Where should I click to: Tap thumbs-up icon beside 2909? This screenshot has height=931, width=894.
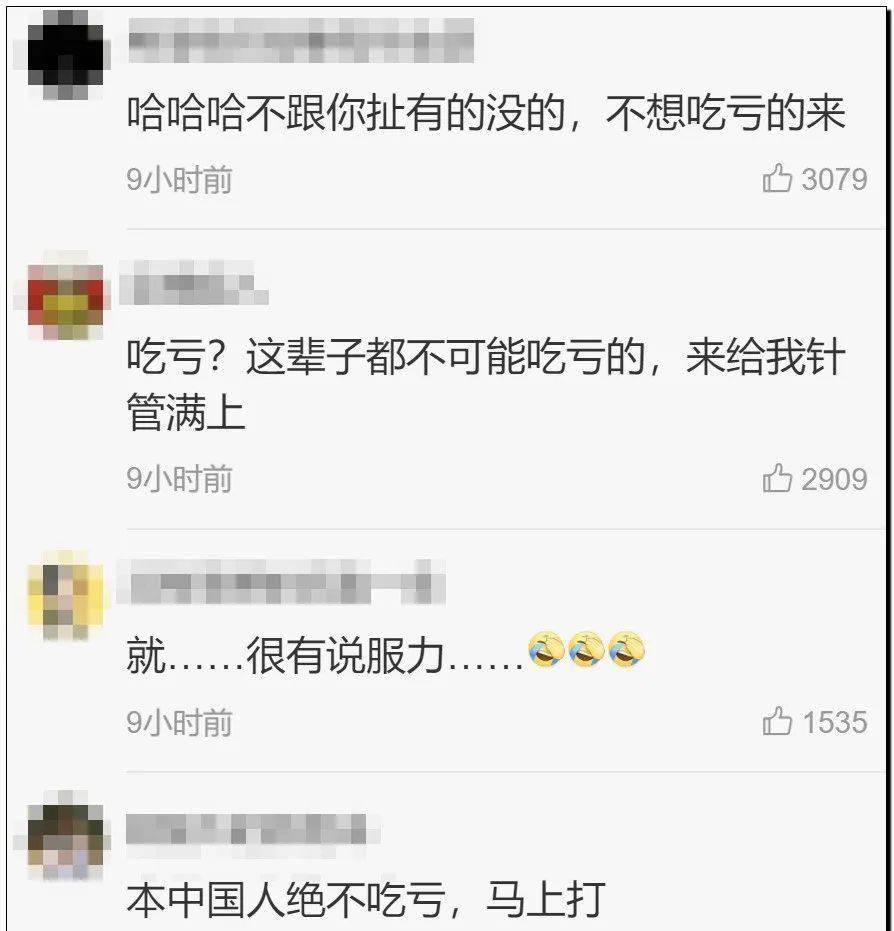(777, 479)
